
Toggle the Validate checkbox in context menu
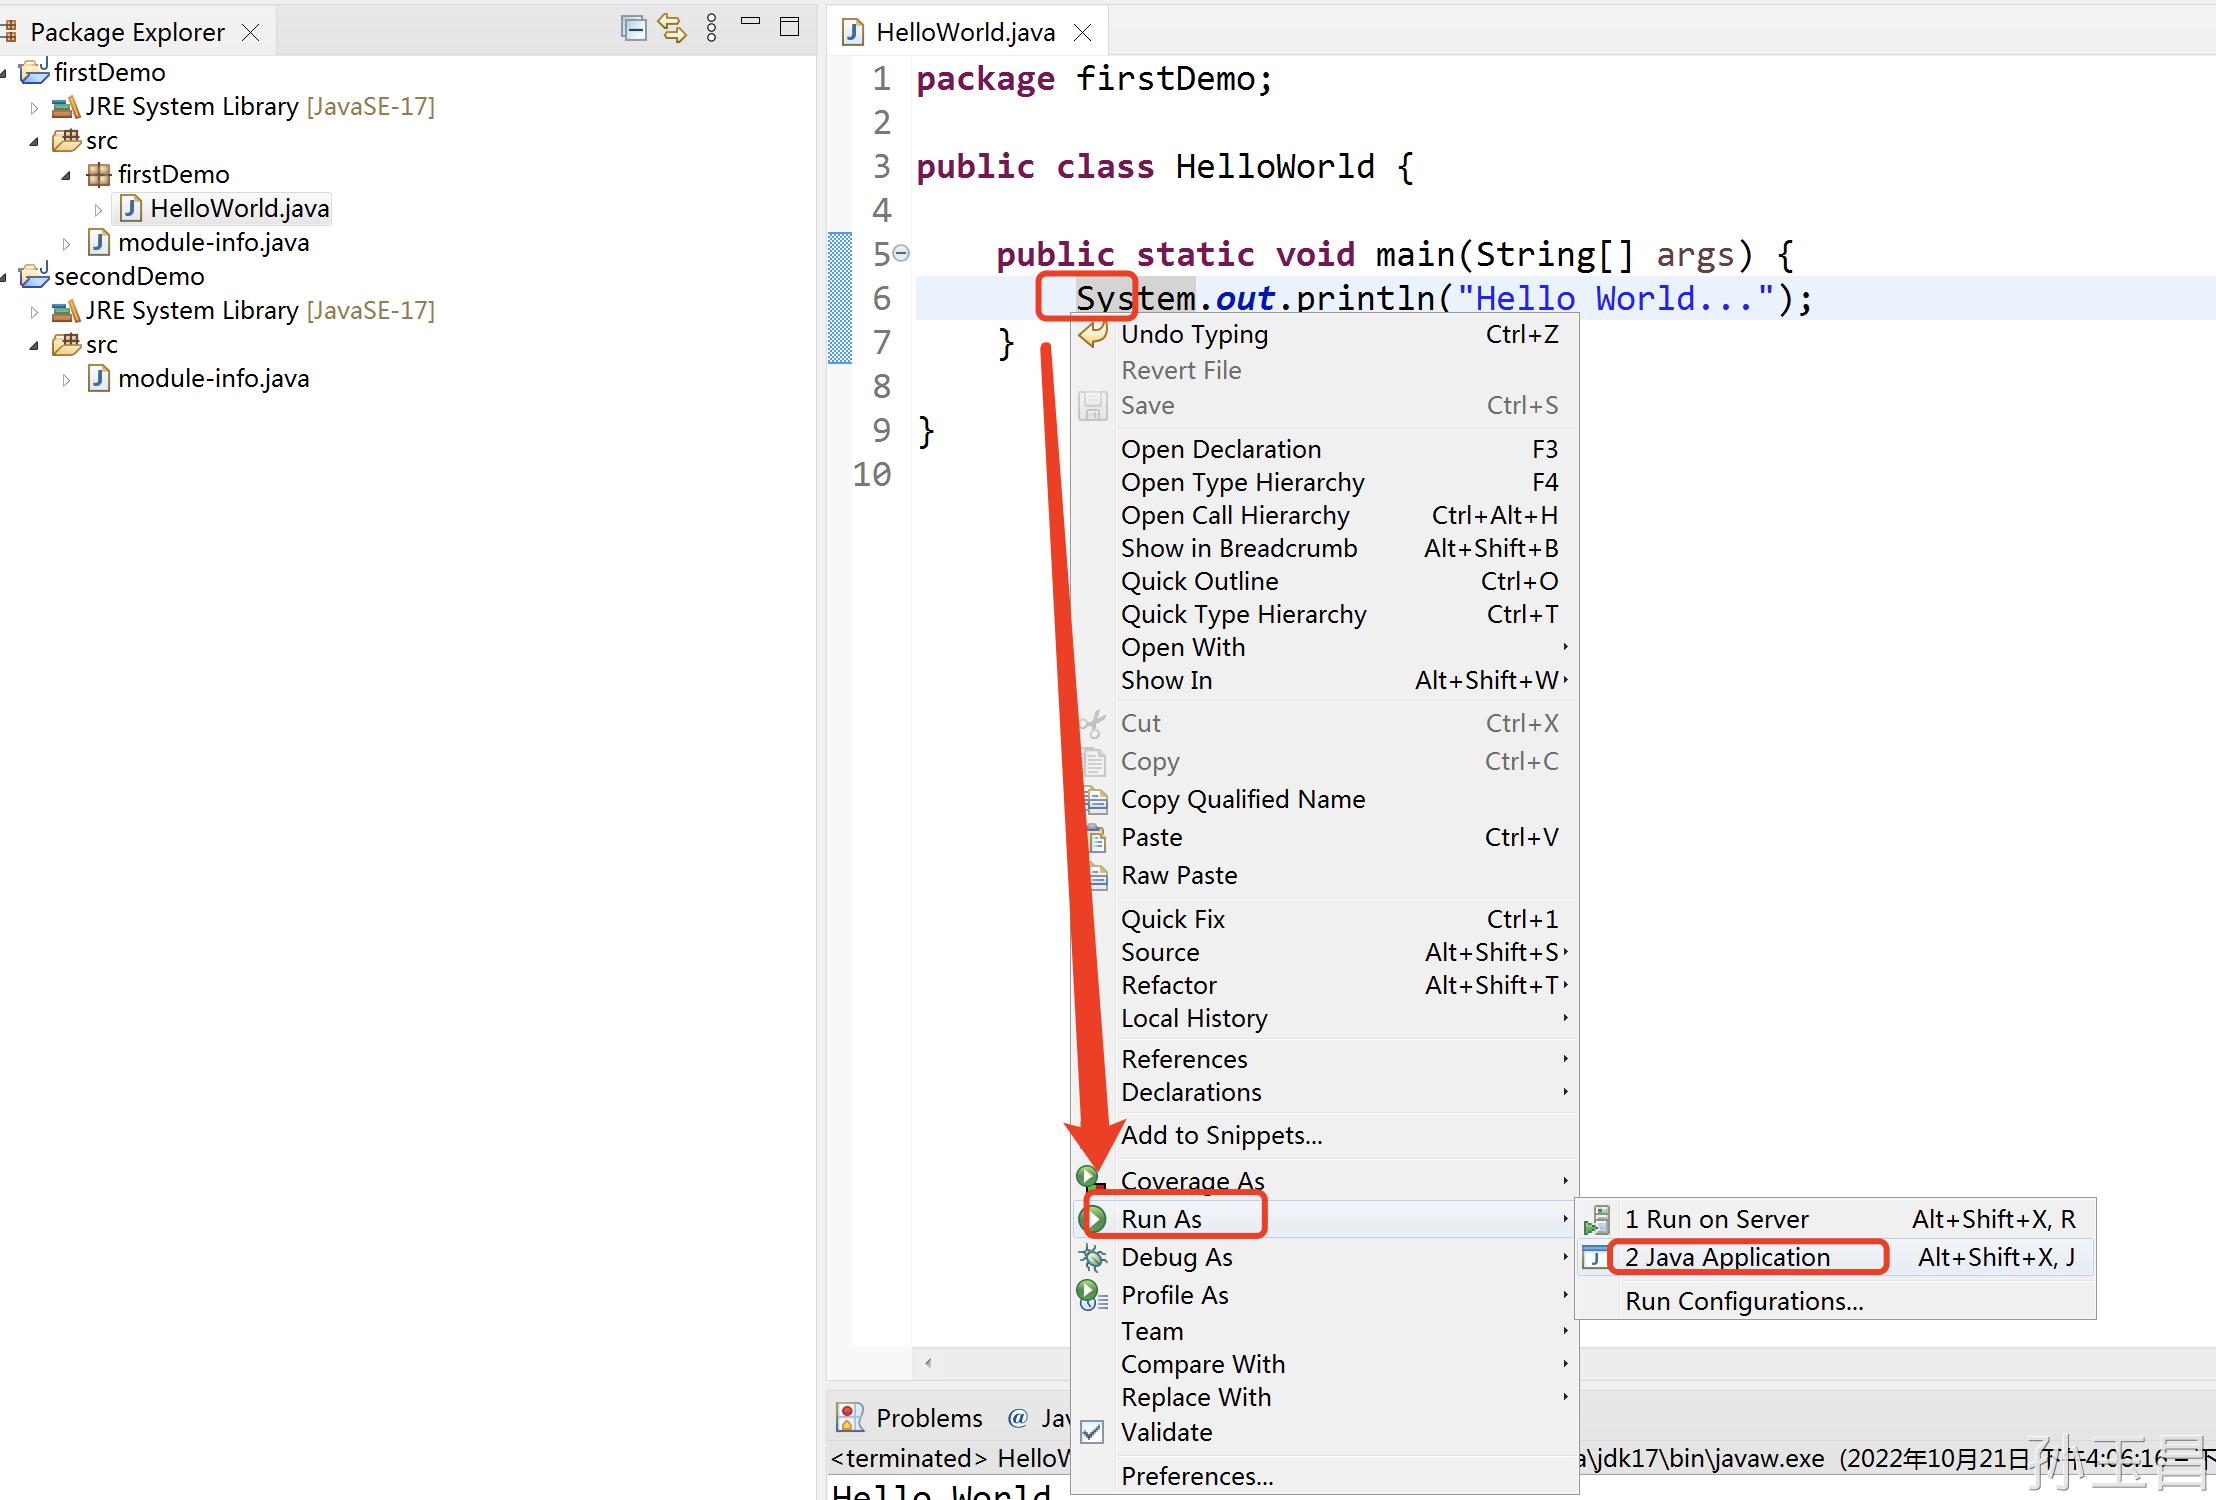coord(1093,1432)
